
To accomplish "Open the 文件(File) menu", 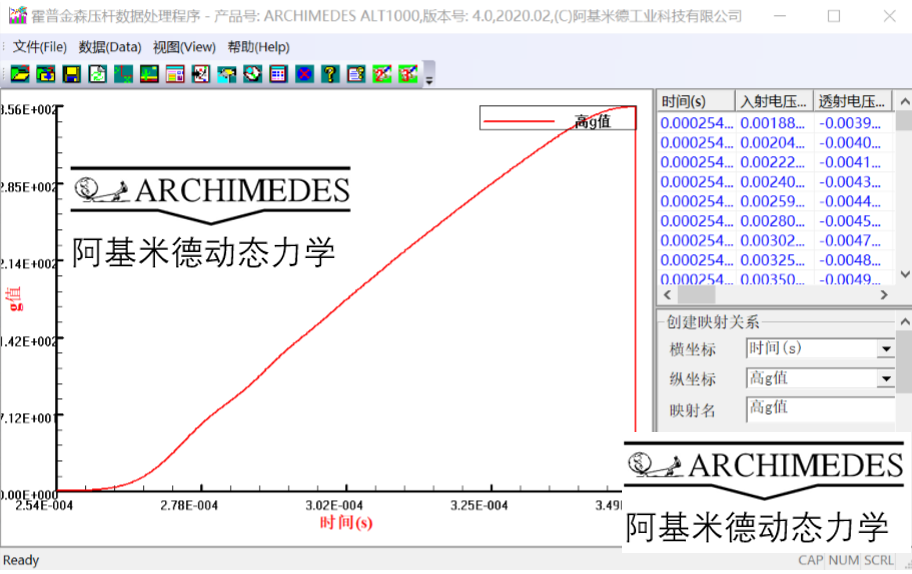I will click(x=40, y=47).
